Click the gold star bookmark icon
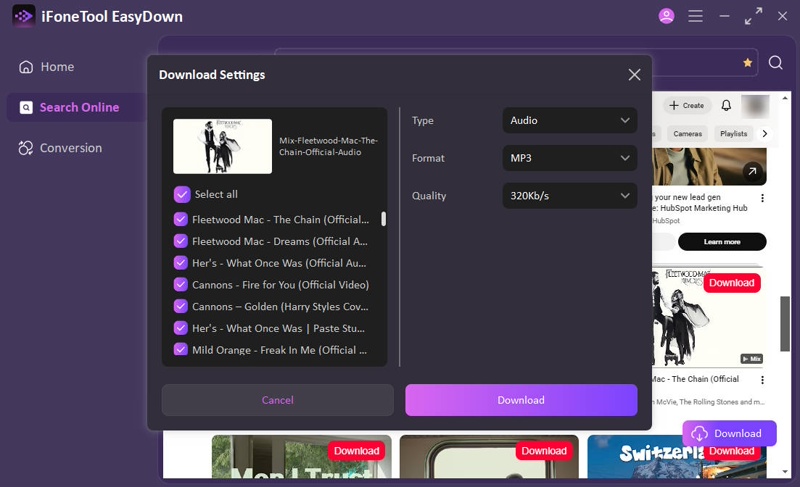The width and height of the screenshot is (800, 487). pyautogui.click(x=747, y=63)
